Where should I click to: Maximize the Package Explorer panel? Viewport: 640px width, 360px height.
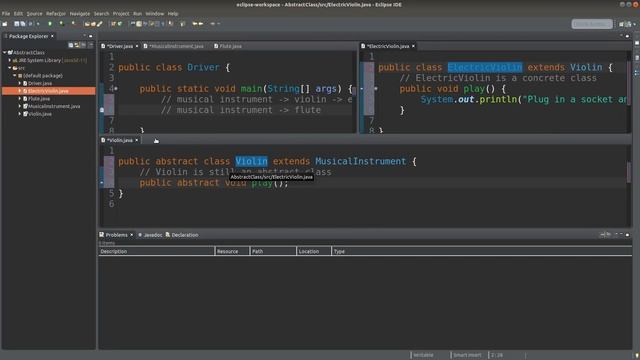[x=91, y=36]
